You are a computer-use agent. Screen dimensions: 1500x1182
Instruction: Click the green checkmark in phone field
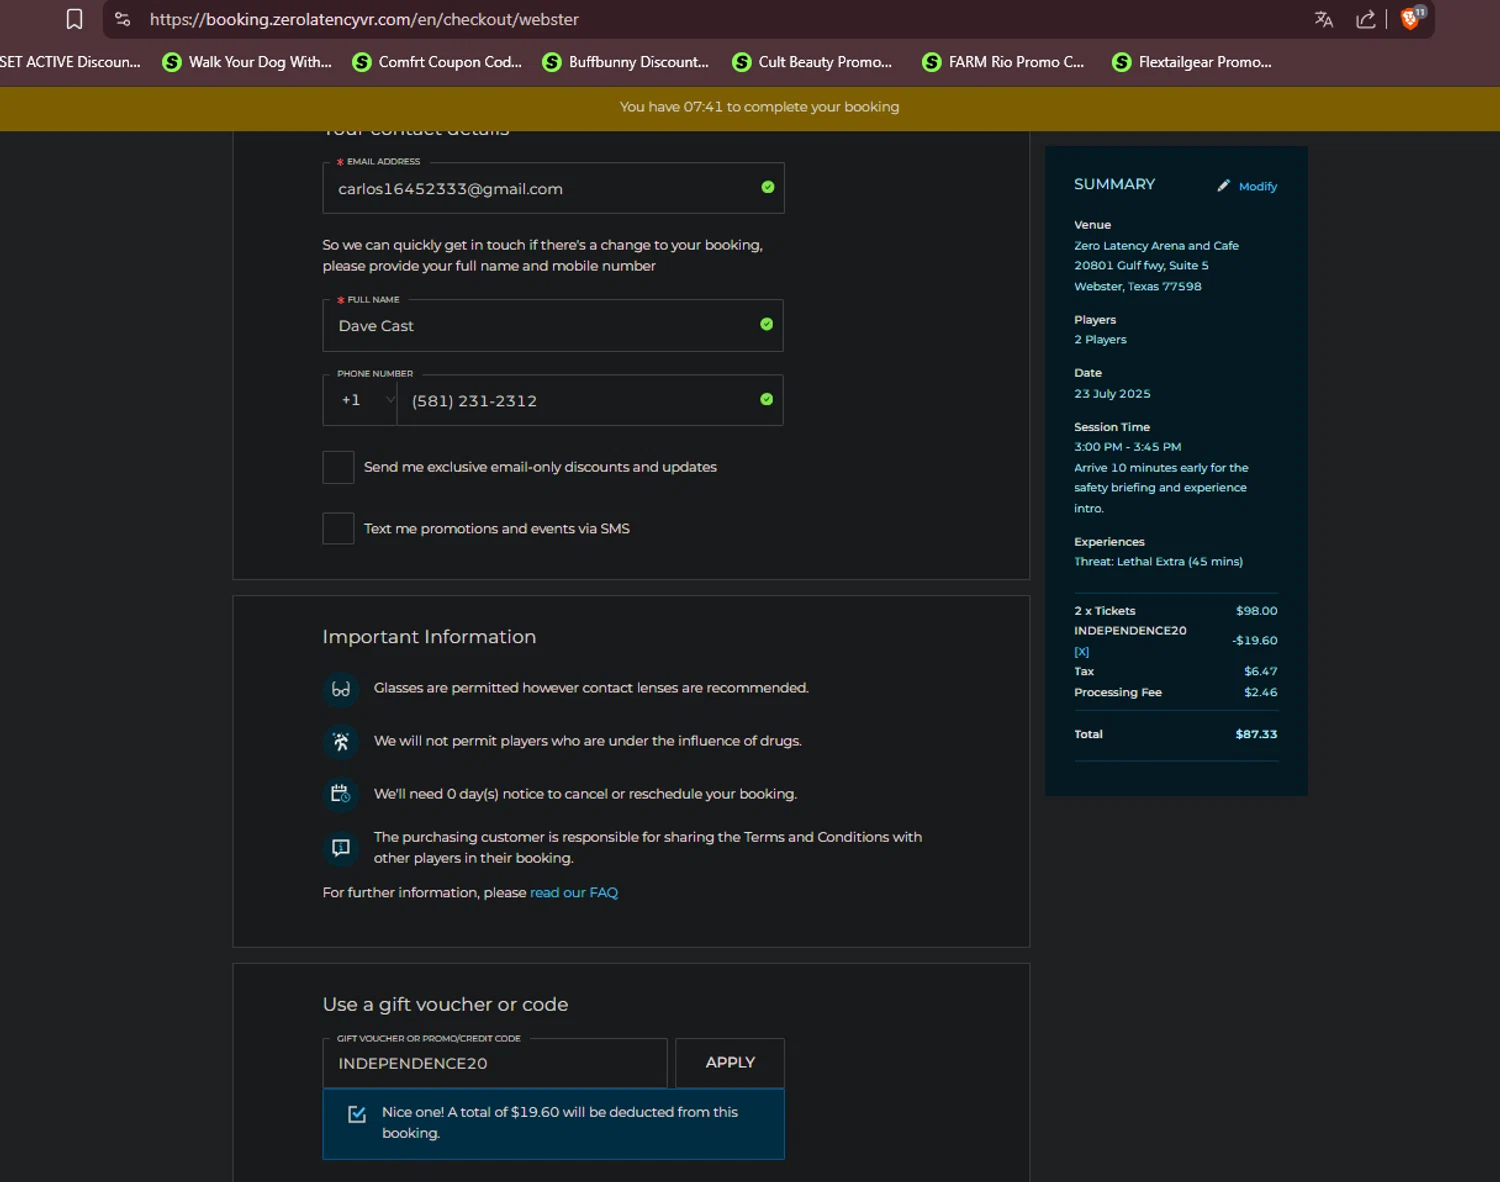tap(766, 399)
